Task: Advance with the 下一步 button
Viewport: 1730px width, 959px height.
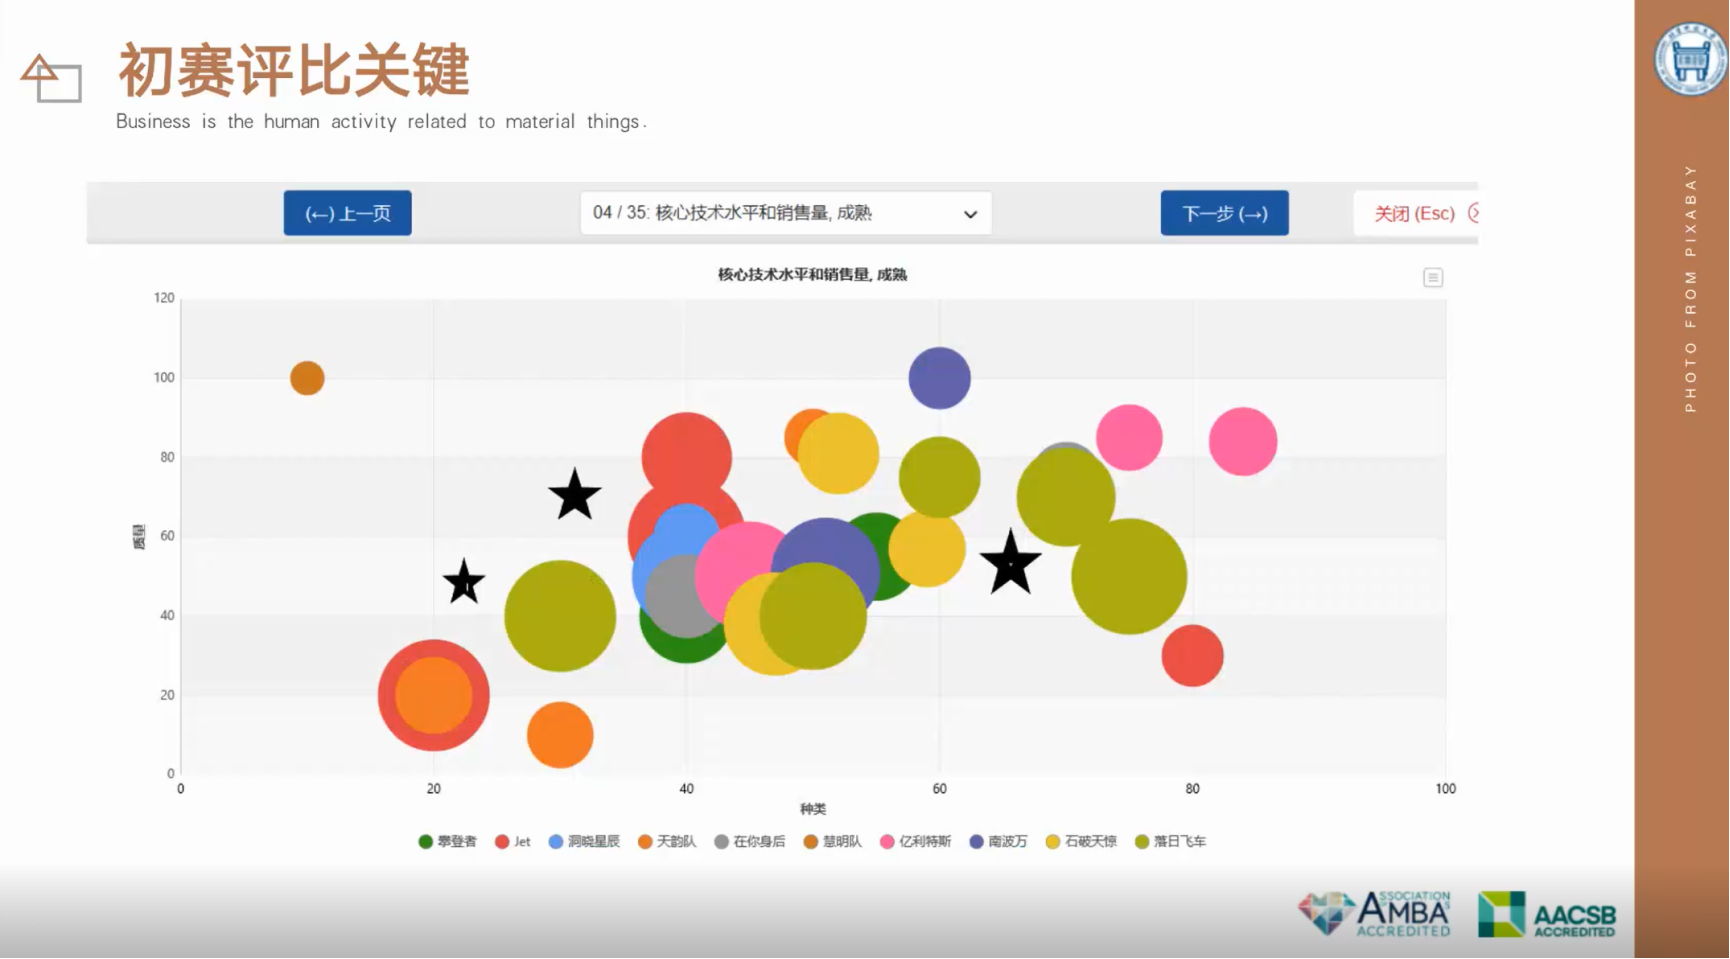Action: [x=1224, y=213]
